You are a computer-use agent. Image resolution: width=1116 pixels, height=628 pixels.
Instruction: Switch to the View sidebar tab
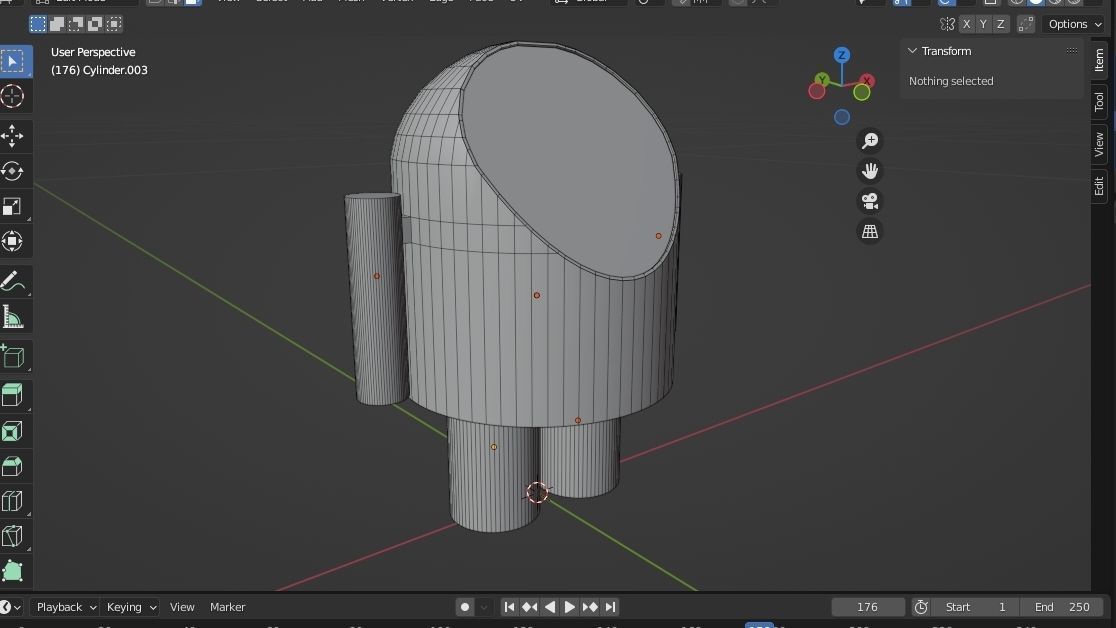point(1099,145)
